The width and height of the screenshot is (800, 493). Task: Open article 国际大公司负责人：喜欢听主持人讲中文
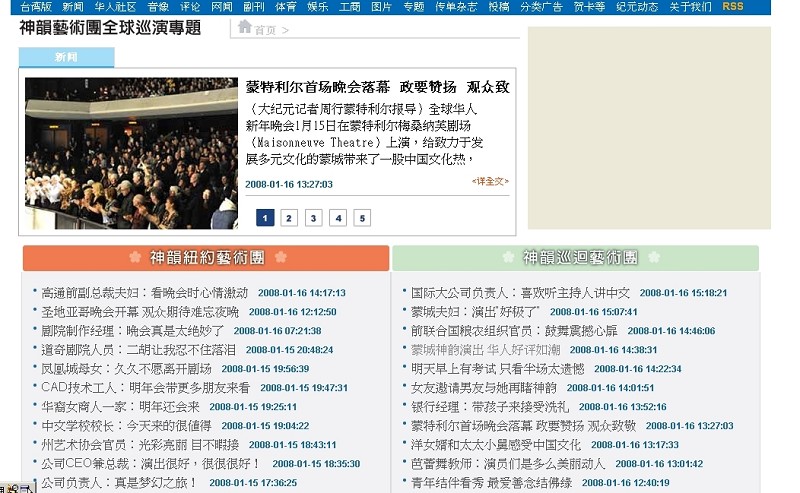tap(520, 293)
